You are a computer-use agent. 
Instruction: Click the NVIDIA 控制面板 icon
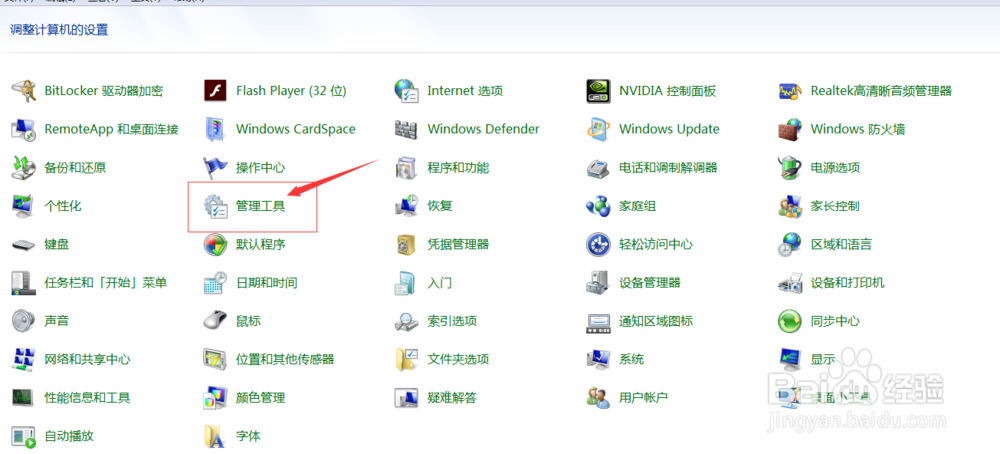tap(598, 91)
